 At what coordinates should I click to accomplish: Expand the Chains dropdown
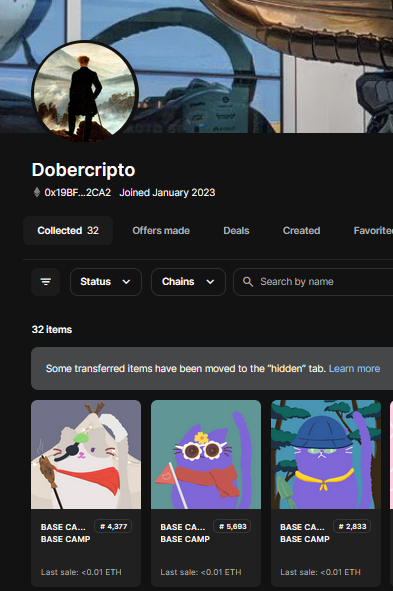tap(188, 282)
